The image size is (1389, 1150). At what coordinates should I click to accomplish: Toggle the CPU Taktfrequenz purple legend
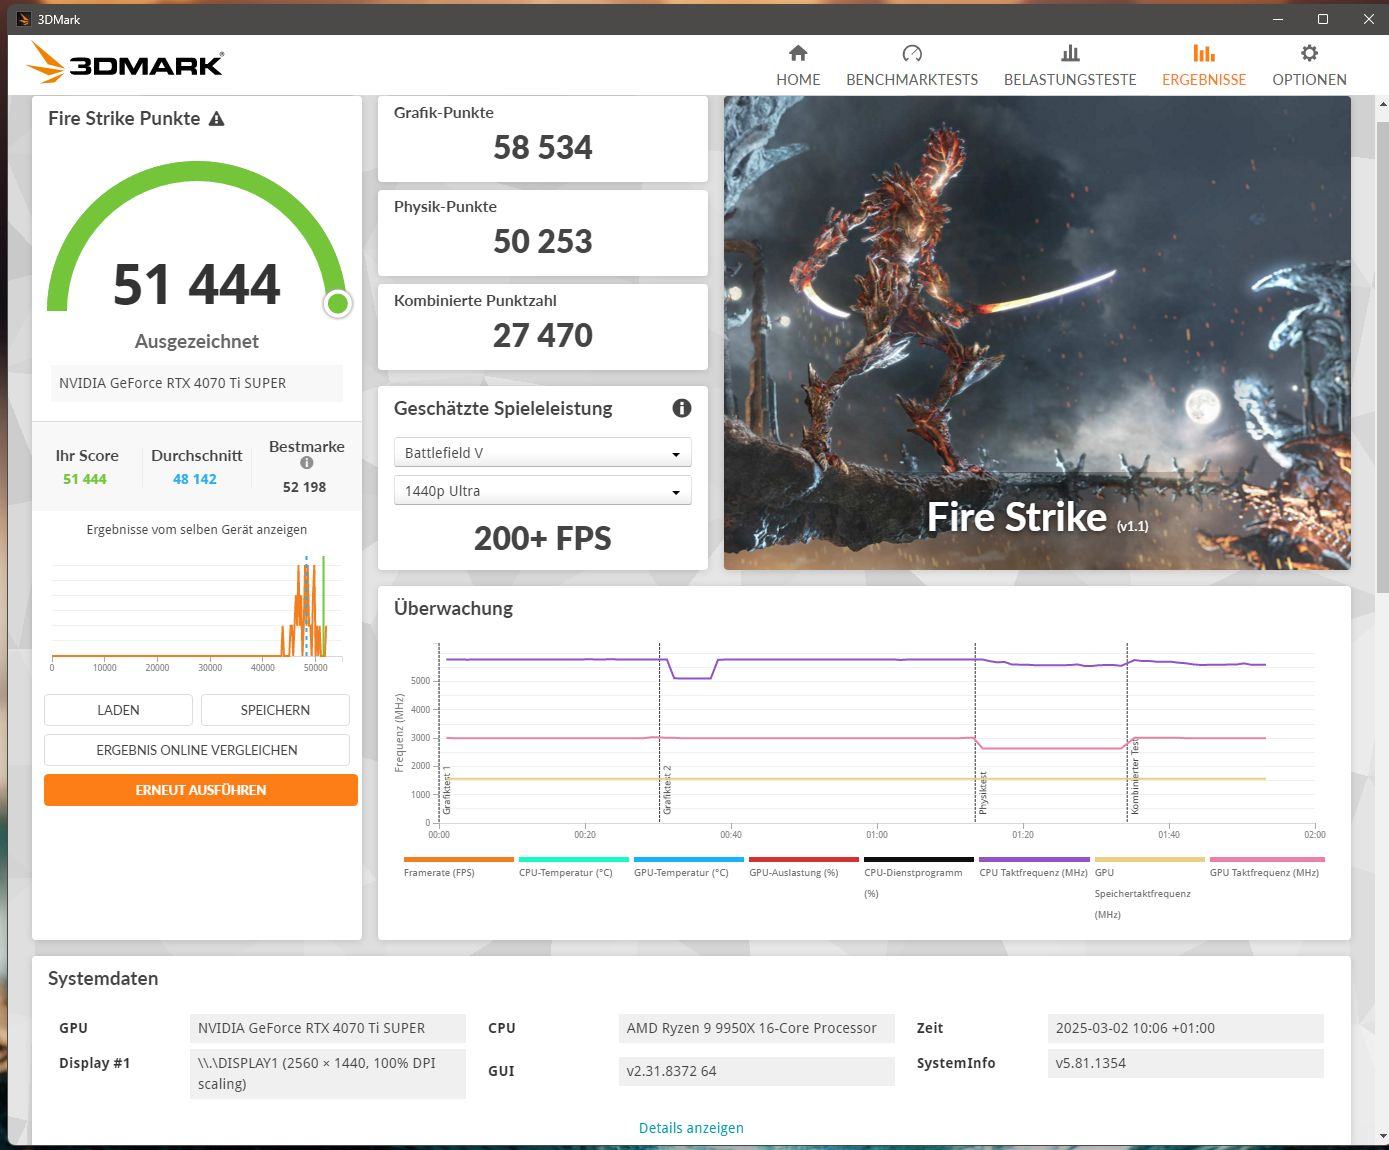pyautogui.click(x=1034, y=866)
